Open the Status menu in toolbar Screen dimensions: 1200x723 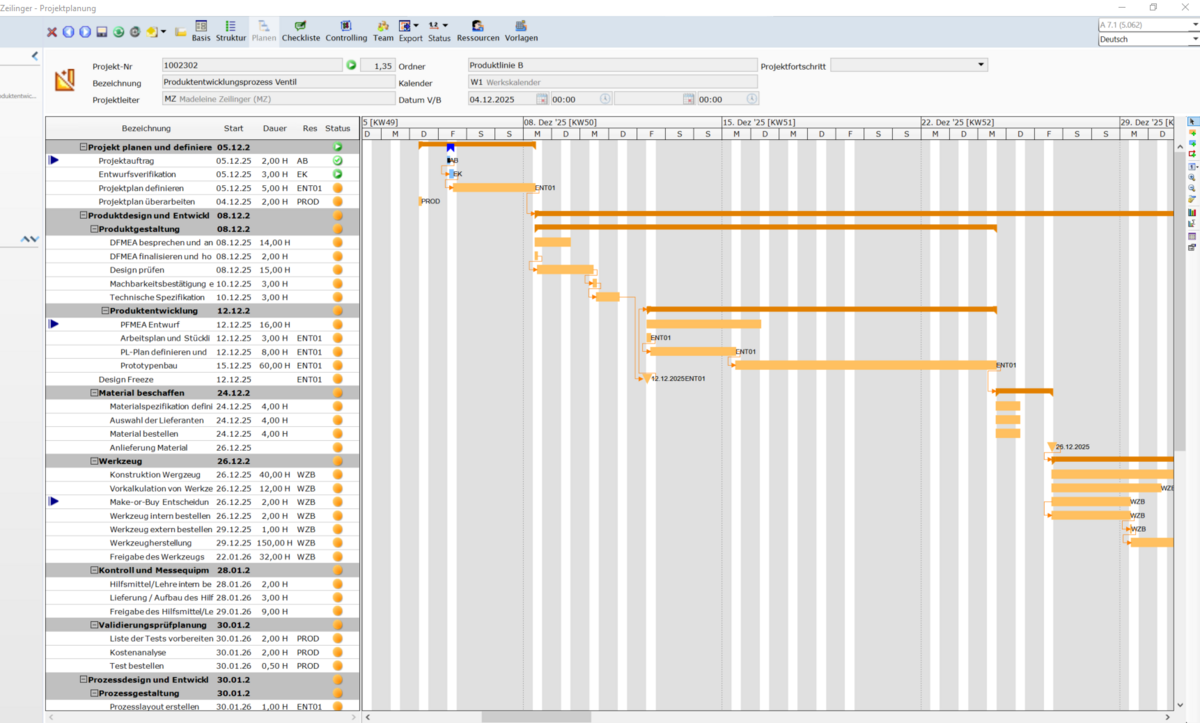point(439,31)
